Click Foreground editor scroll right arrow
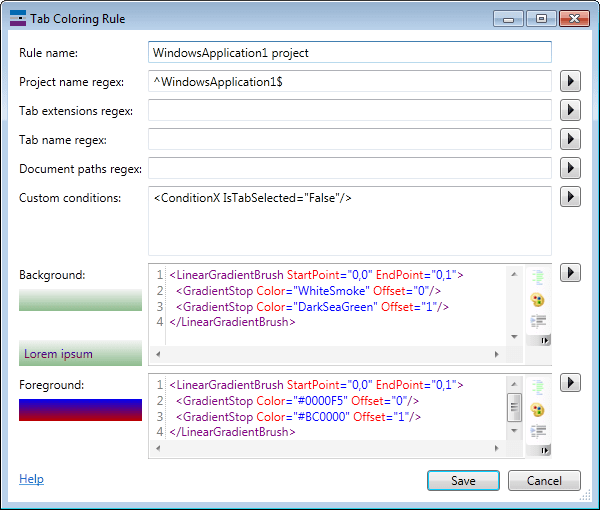Viewport: 600px width, 510px height. pos(497,448)
